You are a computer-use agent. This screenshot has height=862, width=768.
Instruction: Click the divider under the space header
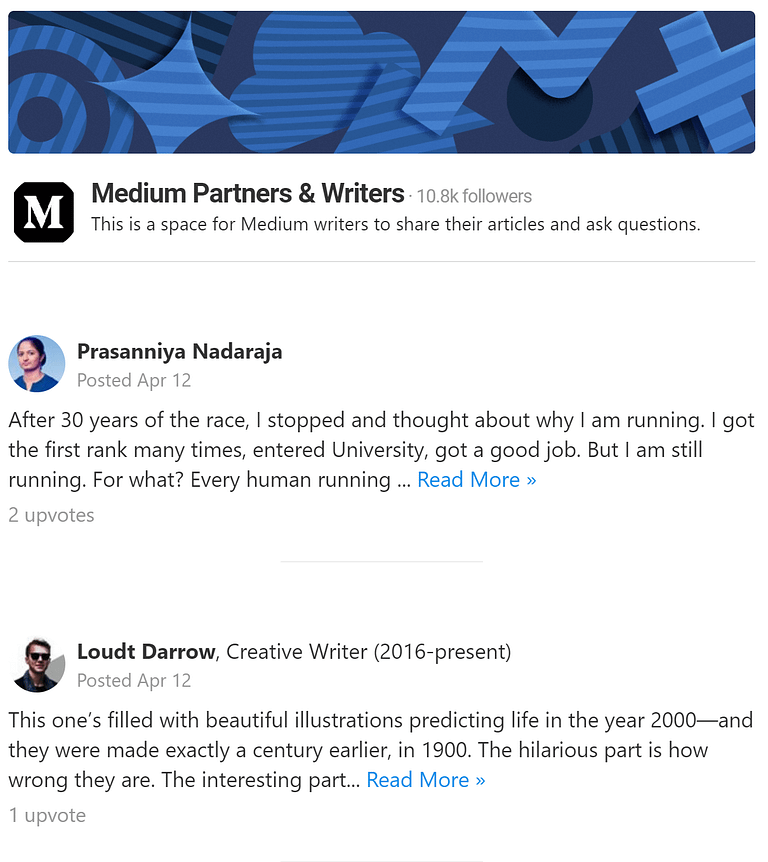click(384, 262)
